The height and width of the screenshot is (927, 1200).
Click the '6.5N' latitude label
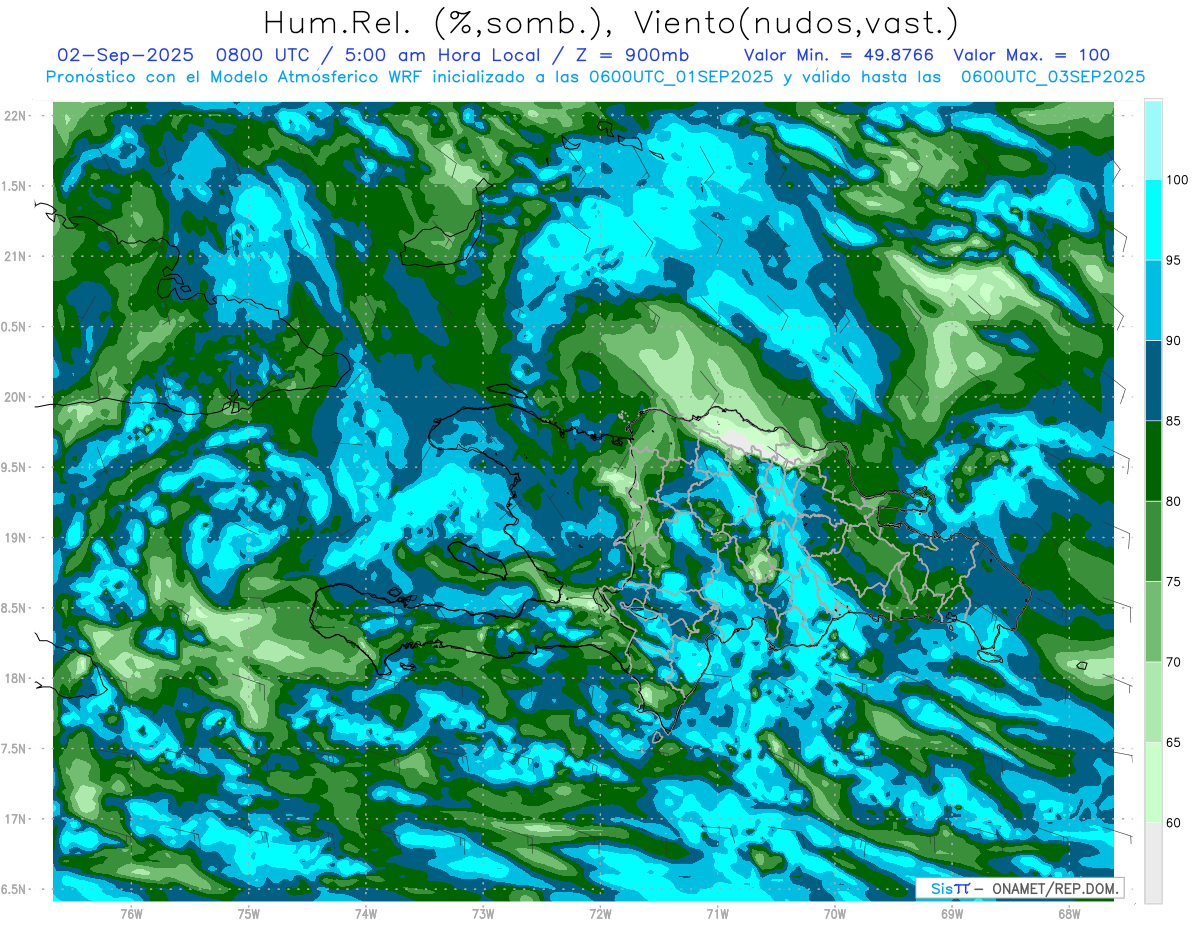tap(14, 890)
